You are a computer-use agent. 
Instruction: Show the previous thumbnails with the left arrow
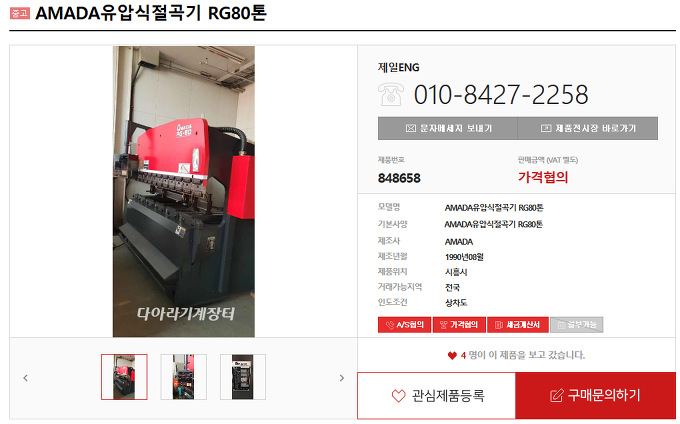click(x=26, y=378)
